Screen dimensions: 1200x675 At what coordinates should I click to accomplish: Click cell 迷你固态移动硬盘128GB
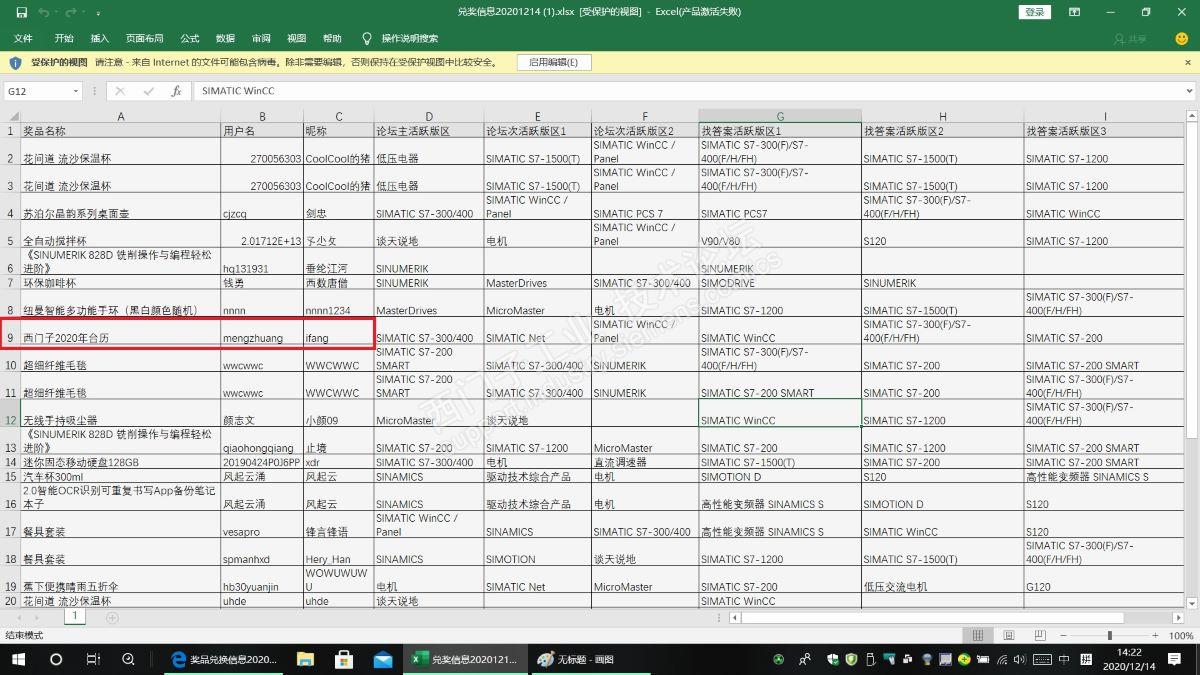[121, 462]
